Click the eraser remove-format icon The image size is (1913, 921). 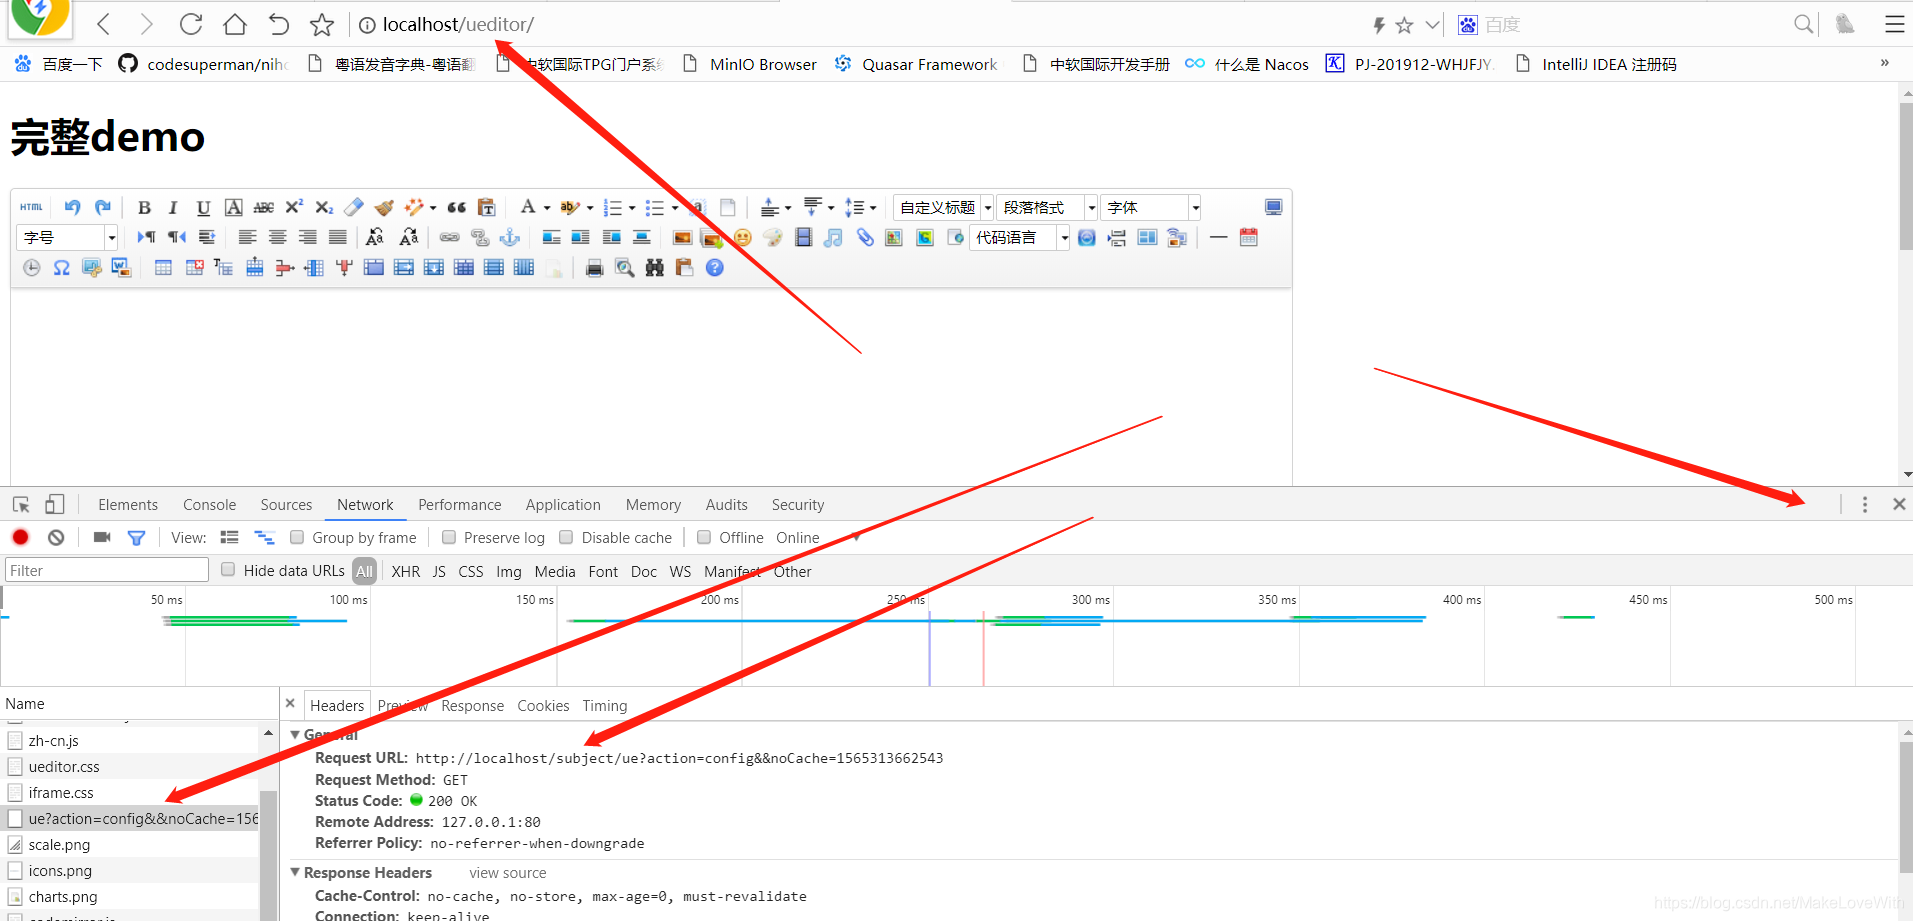point(353,207)
